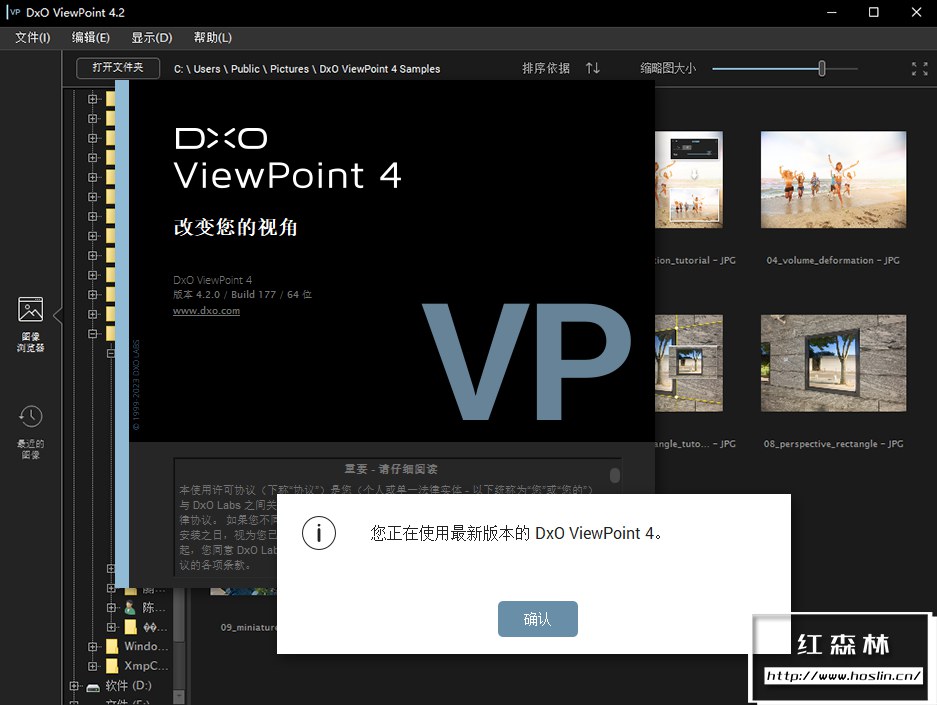Collapse the side panel with arrow handle
This screenshot has height=705, width=937.
click(x=57, y=315)
